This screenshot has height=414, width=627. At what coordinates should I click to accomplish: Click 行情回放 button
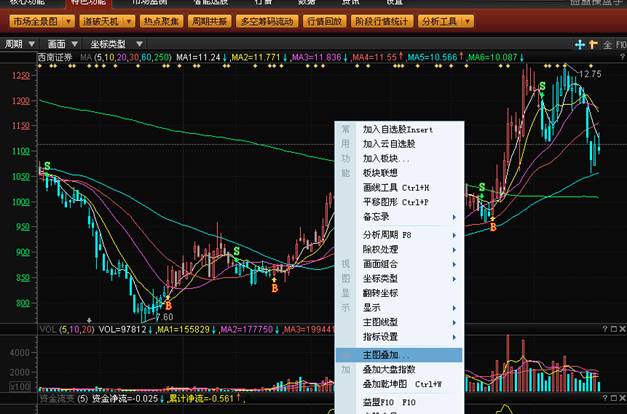coord(324,22)
